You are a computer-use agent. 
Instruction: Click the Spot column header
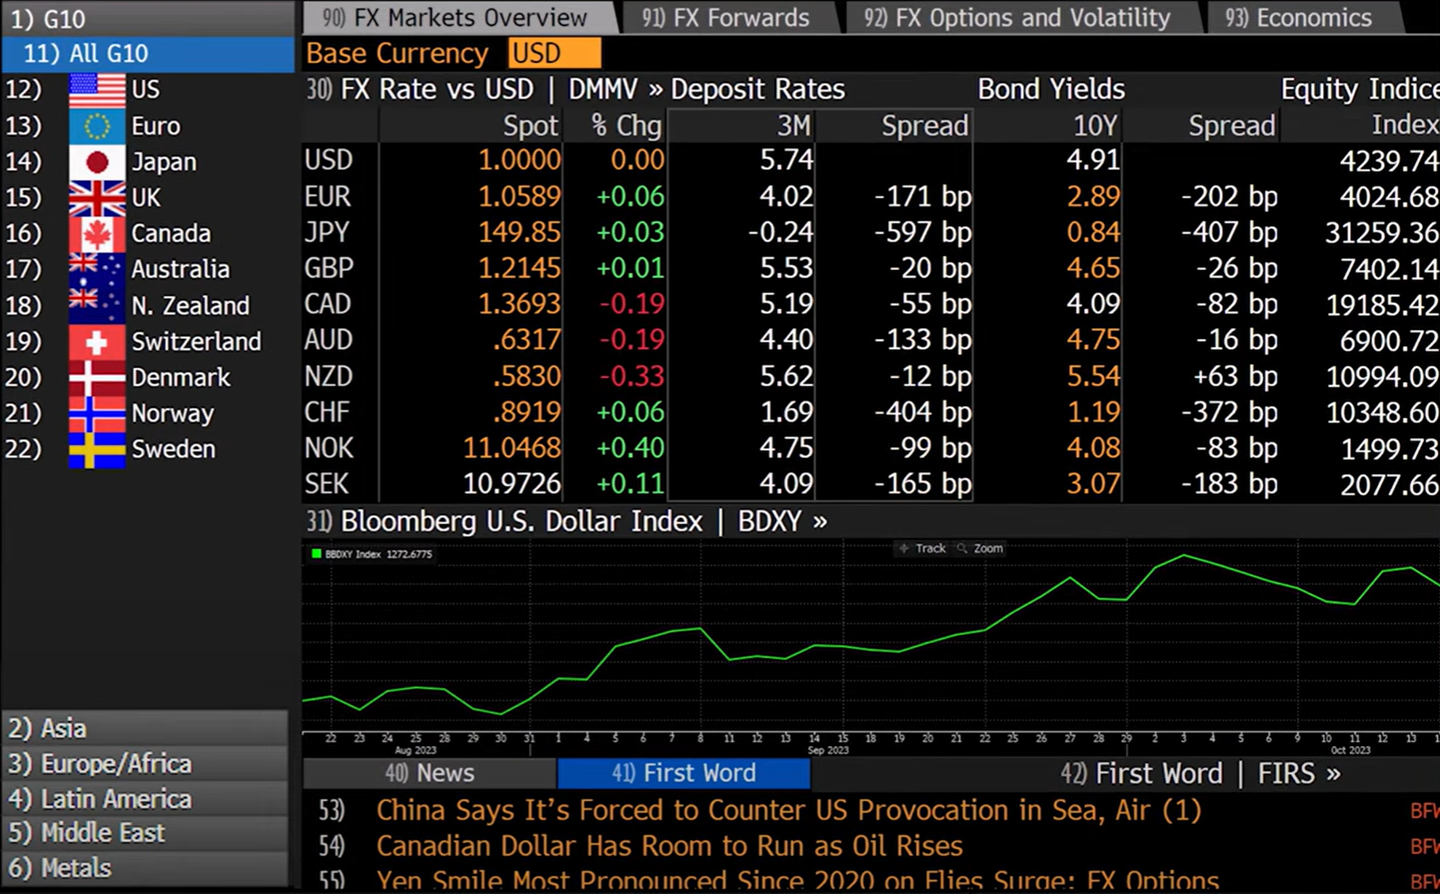point(530,126)
